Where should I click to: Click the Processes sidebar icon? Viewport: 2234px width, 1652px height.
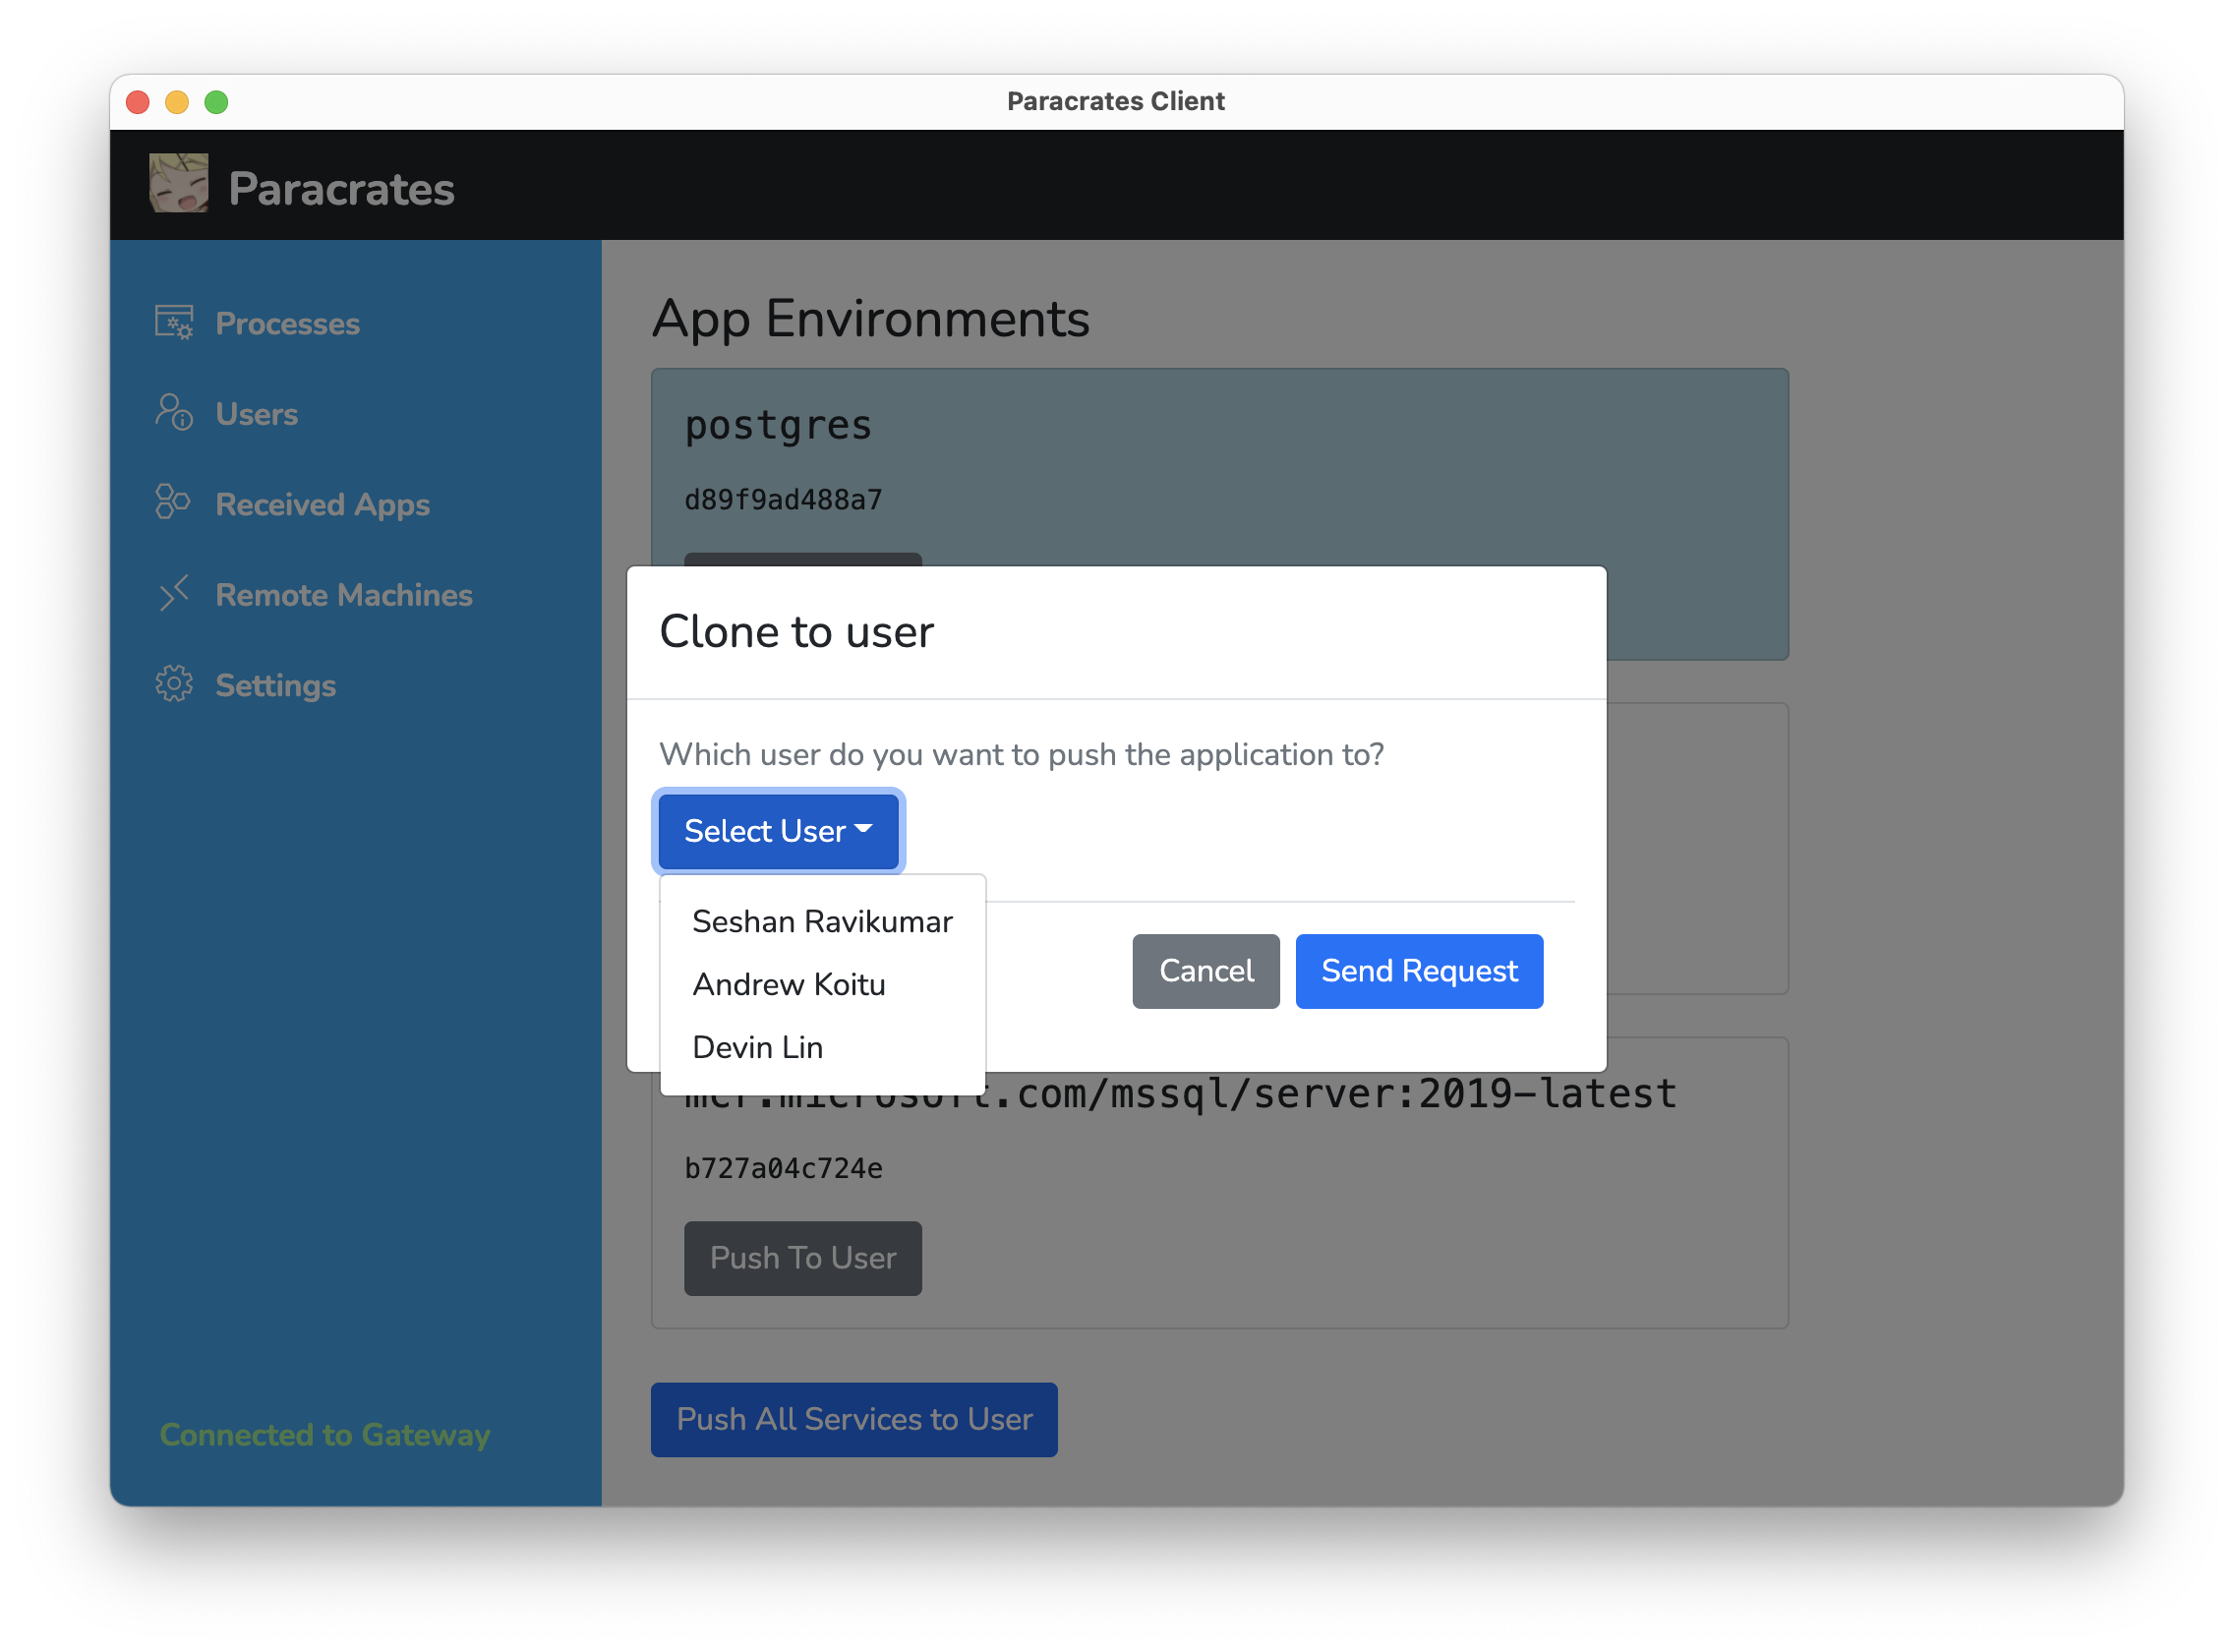pos(174,323)
